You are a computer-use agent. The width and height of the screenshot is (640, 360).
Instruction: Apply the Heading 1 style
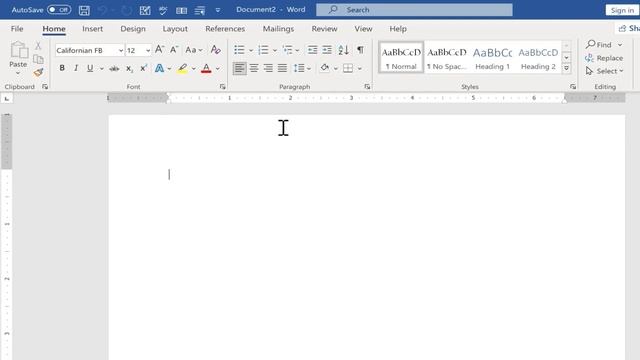(x=493, y=58)
